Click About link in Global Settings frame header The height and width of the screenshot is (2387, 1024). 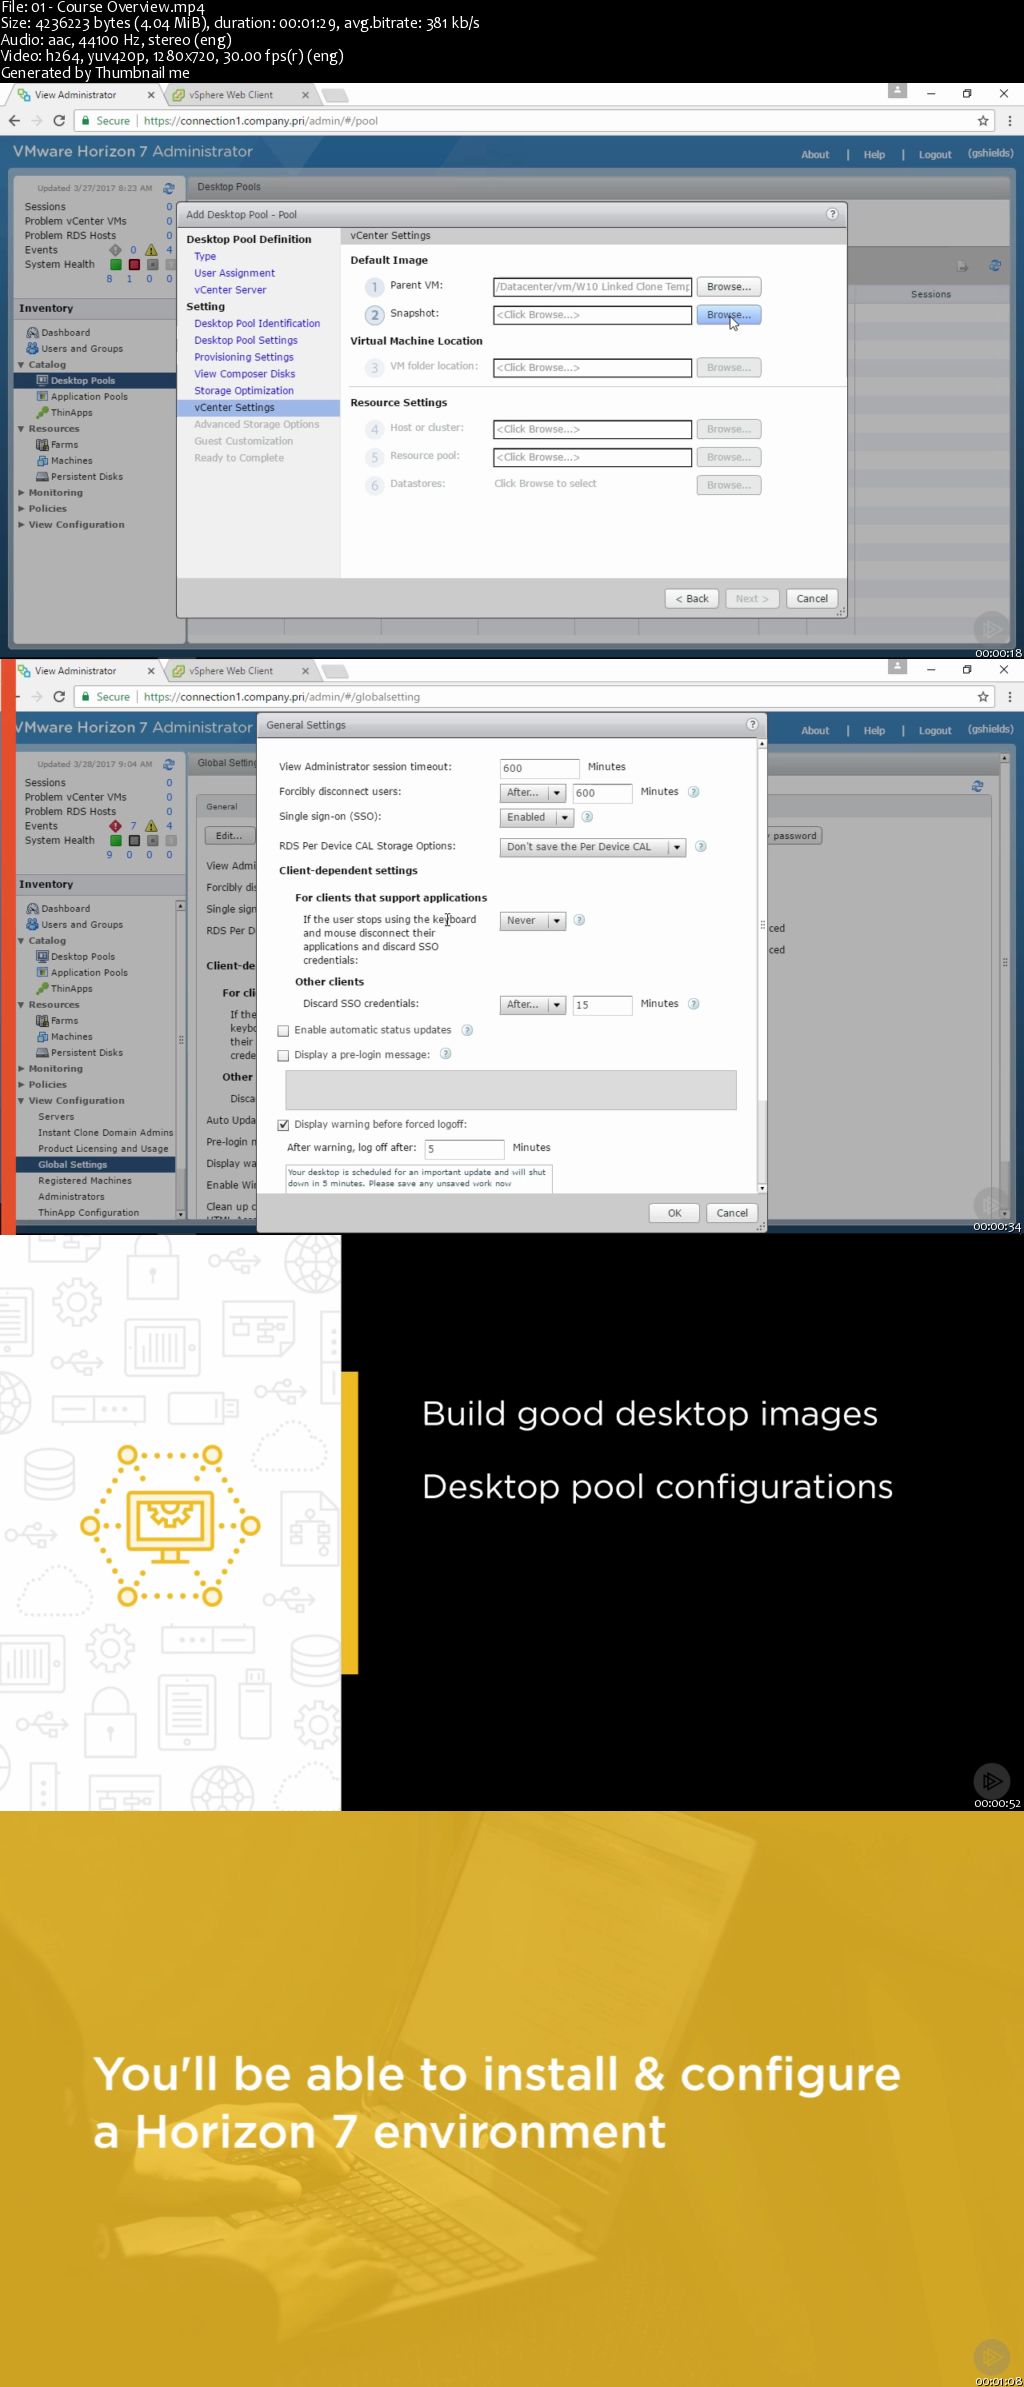point(815,730)
